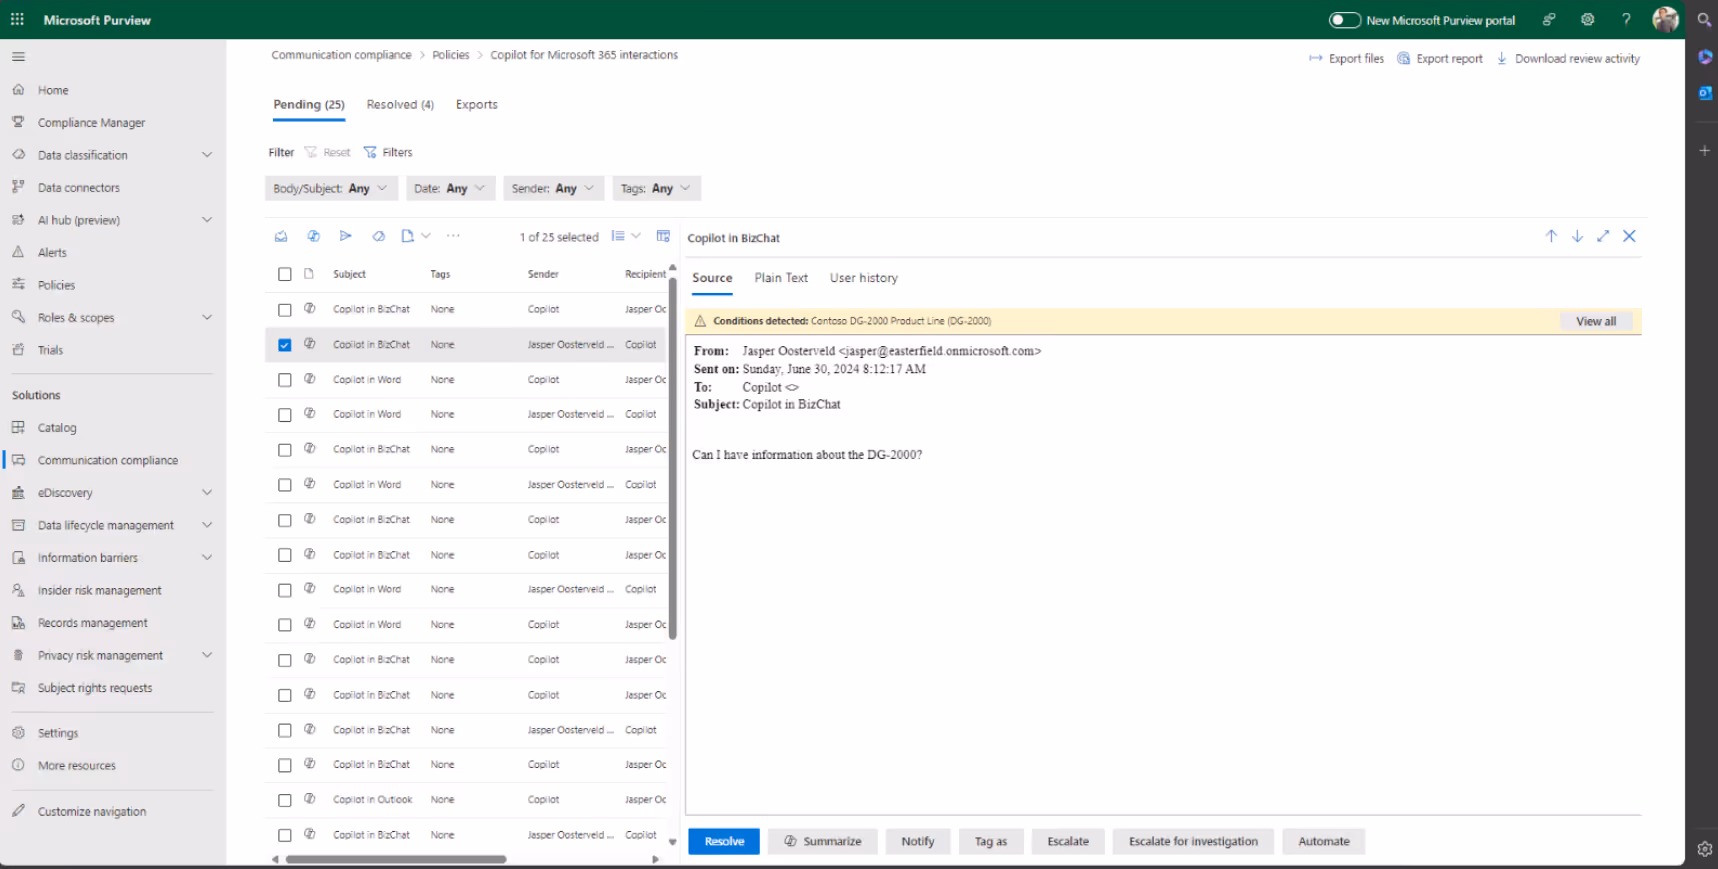
Task: Click the horizontal scrollbar under the message list
Action: tap(396, 859)
